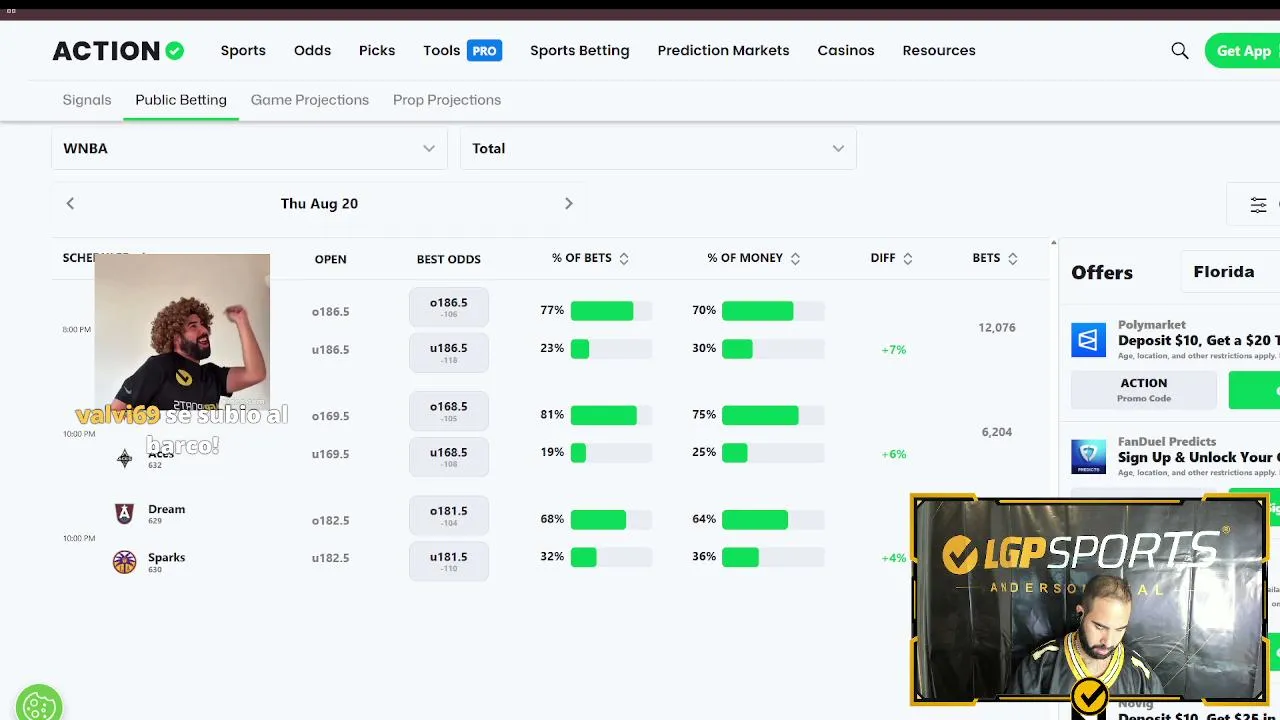Click the PRO badge next to Tools

click(484, 50)
